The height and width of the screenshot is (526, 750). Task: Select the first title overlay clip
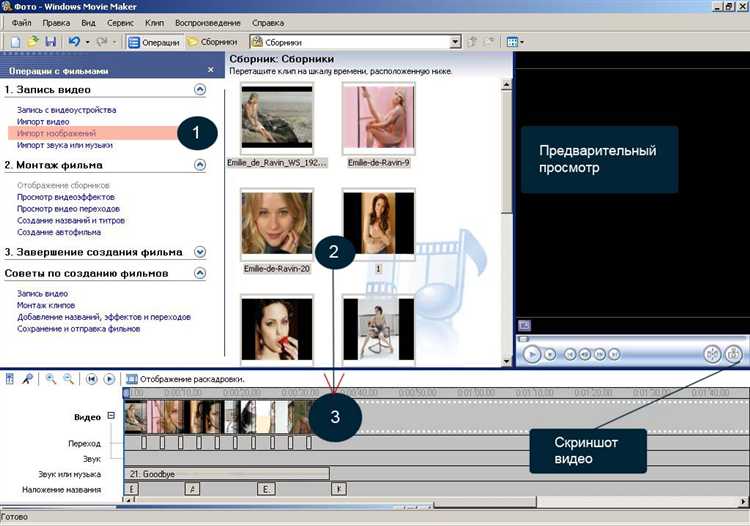[x=131, y=489]
